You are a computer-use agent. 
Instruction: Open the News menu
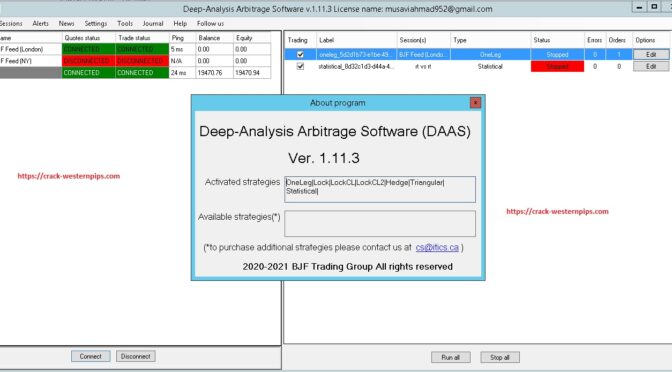tap(66, 24)
